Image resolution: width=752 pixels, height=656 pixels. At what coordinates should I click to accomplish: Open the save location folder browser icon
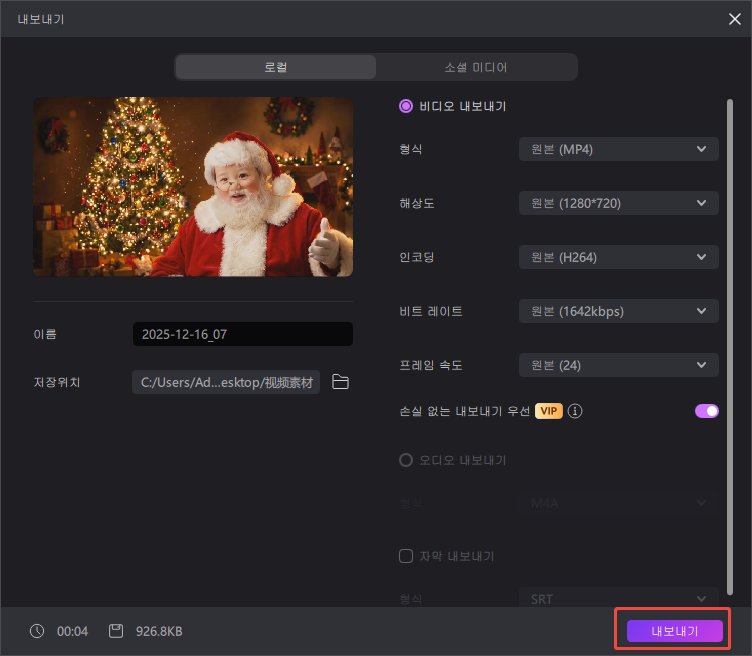[340, 382]
